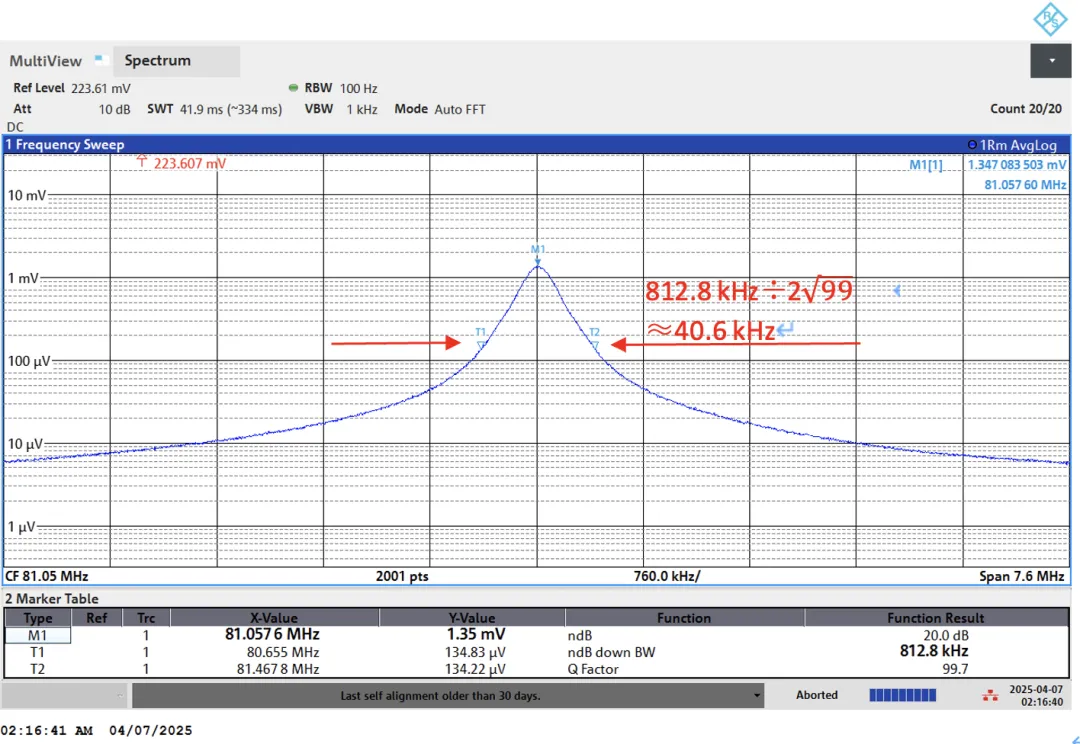Click the MultiView window icon
This screenshot has width=1080, height=744.
coord(99,61)
